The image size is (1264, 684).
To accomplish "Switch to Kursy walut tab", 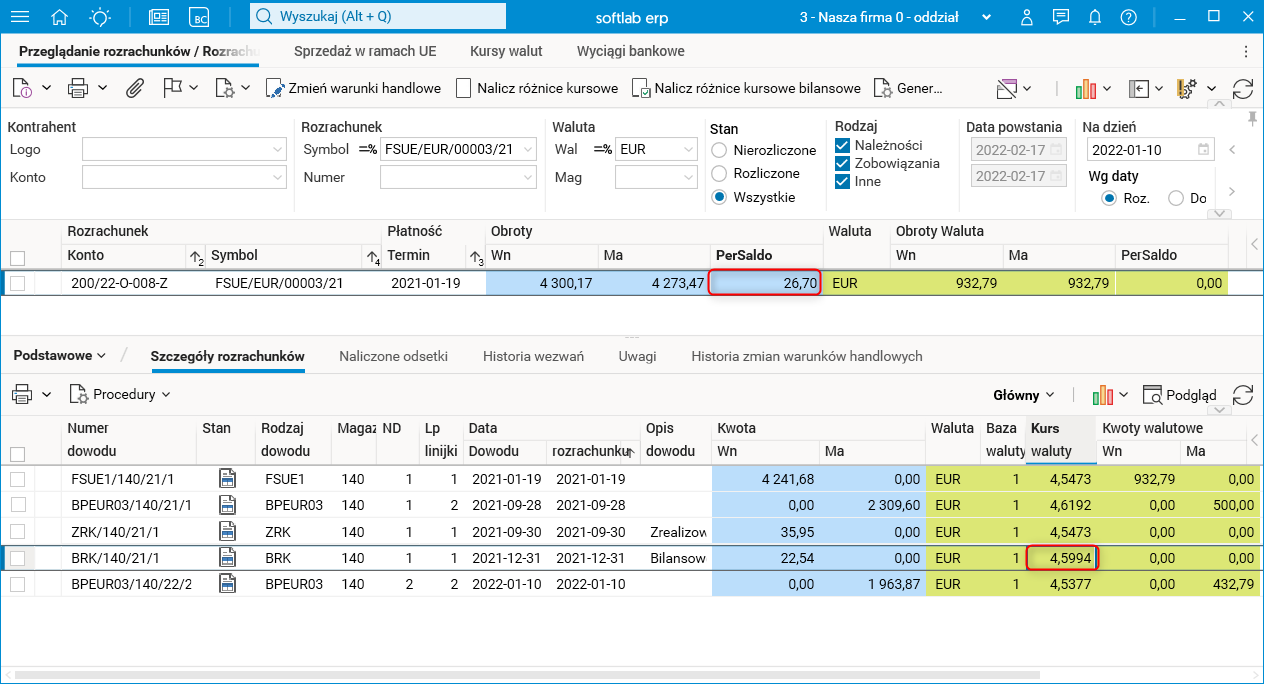I will 506,50.
